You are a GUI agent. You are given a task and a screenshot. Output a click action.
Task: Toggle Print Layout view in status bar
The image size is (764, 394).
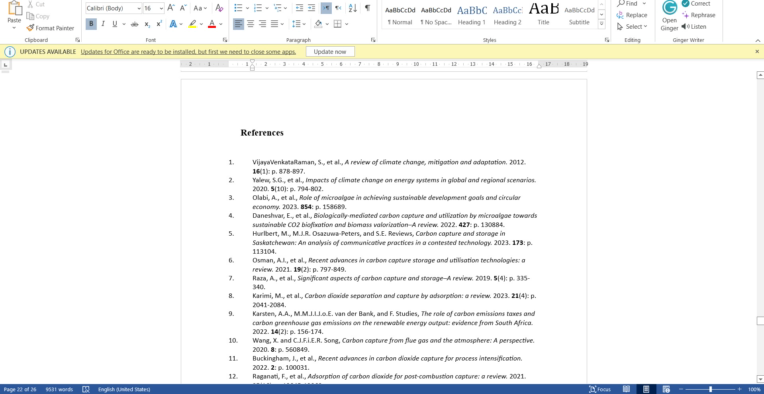[x=646, y=389]
